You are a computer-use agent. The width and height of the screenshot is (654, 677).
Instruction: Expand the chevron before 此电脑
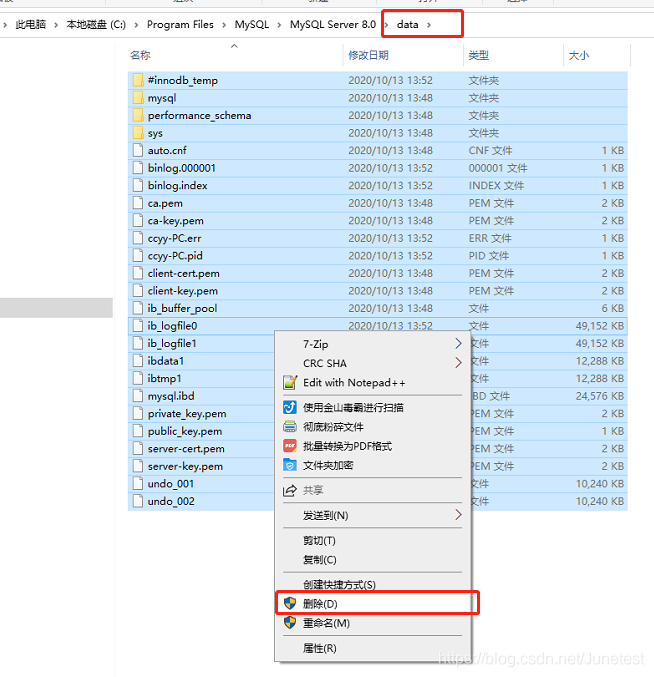[5, 25]
